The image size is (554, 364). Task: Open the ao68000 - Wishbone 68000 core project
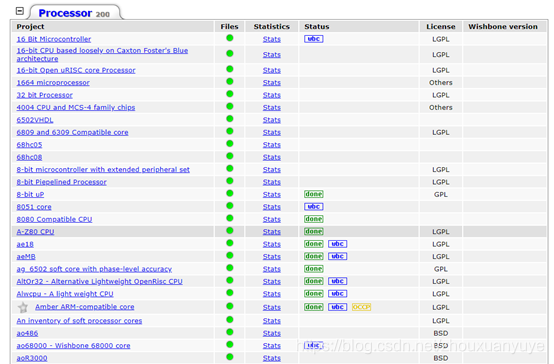pyautogui.click(x=73, y=346)
